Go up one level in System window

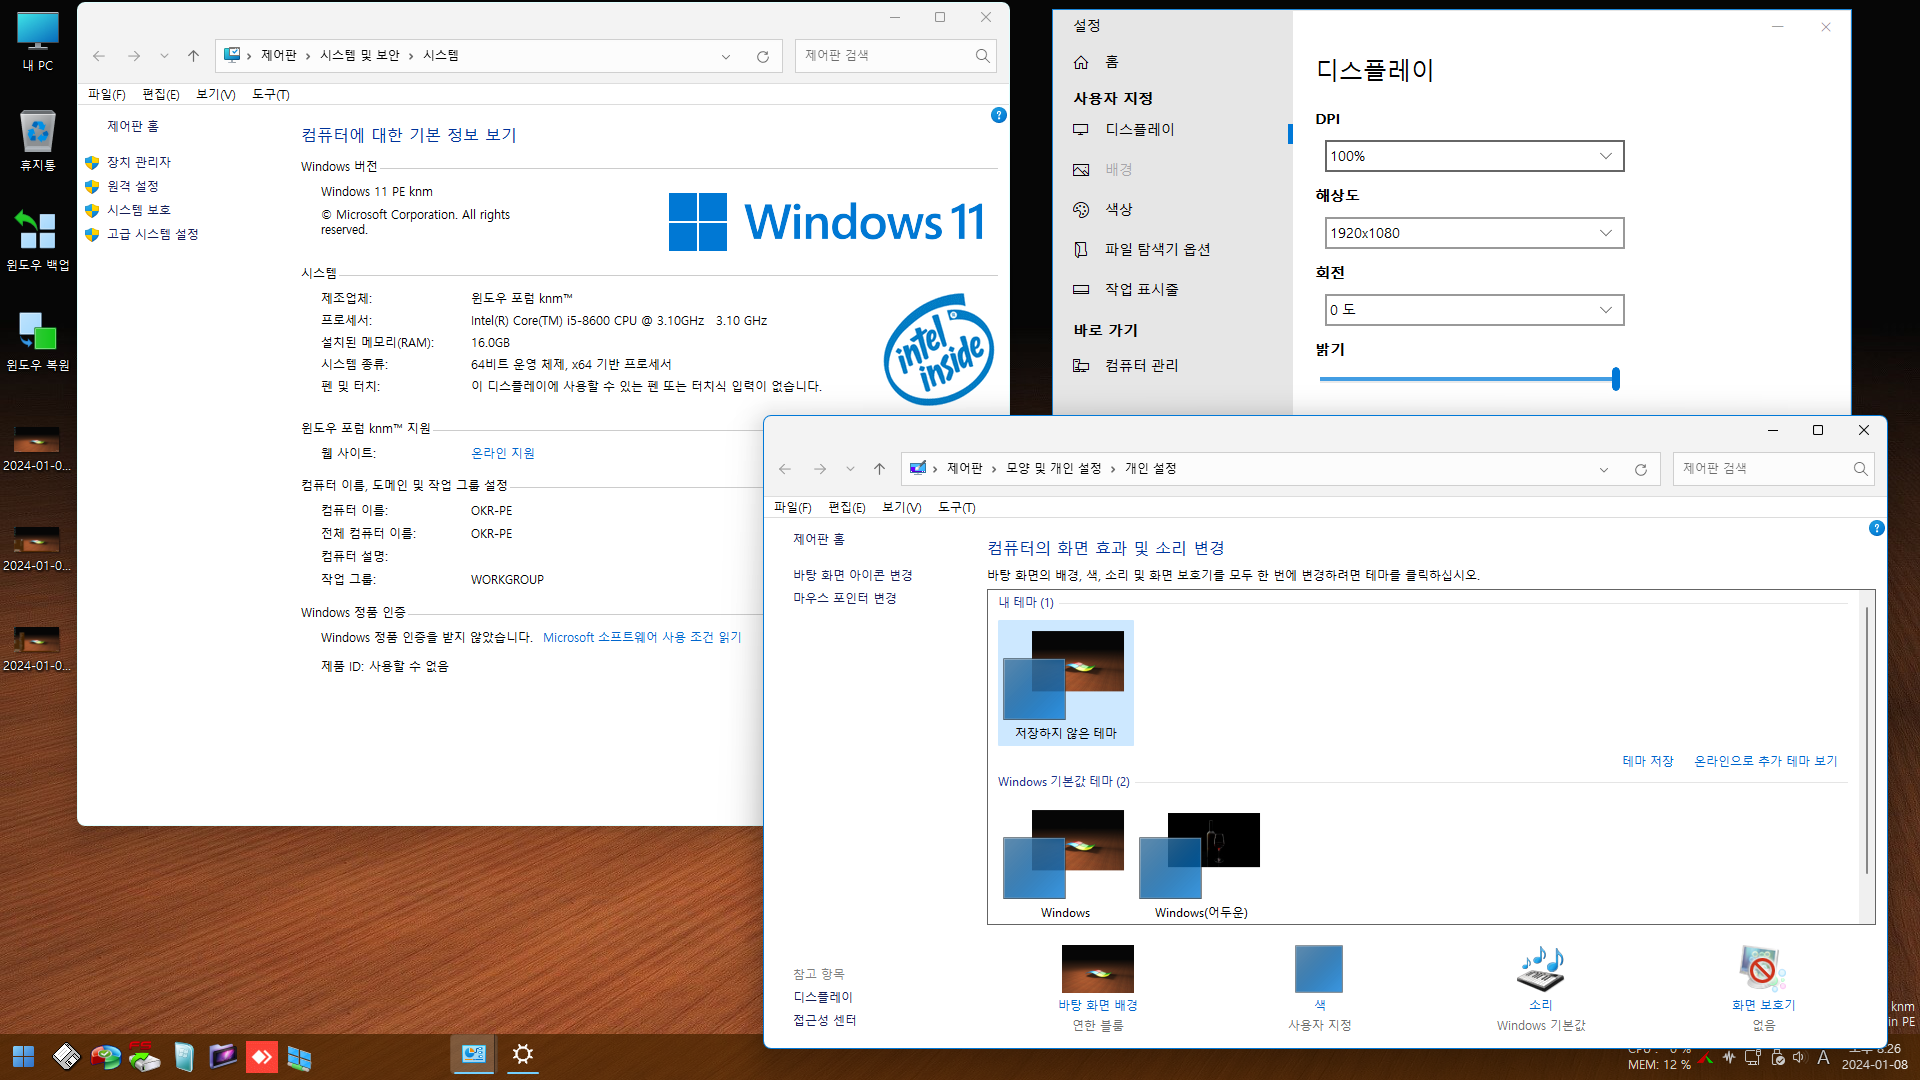pyautogui.click(x=193, y=56)
